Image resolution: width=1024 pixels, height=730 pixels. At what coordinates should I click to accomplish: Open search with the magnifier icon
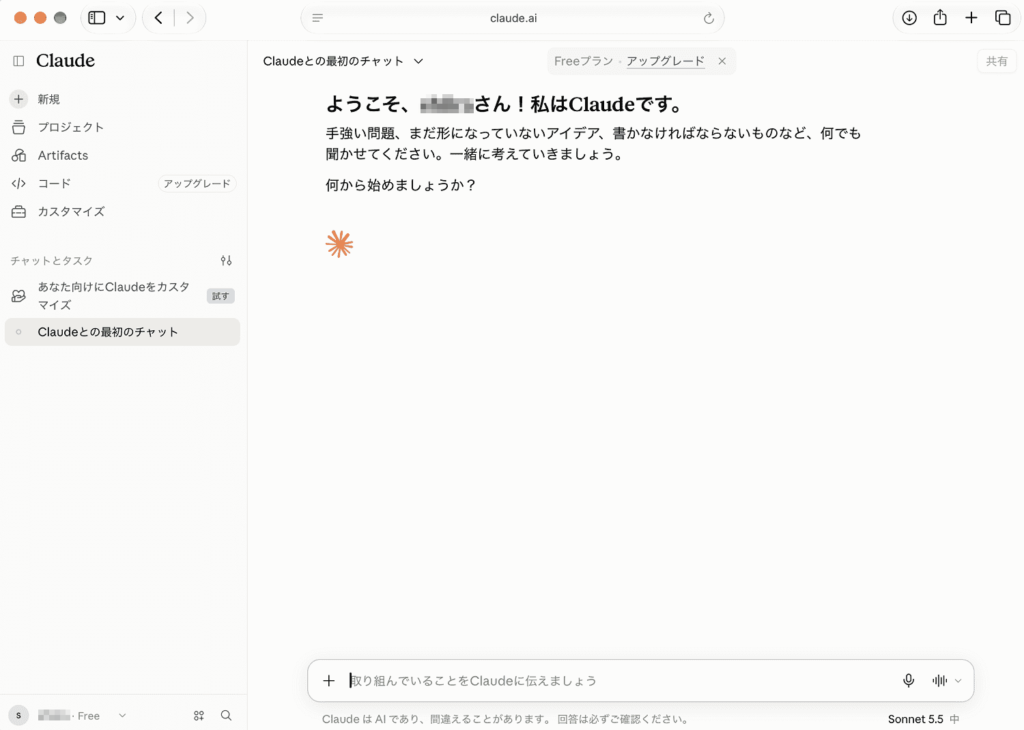[226, 716]
